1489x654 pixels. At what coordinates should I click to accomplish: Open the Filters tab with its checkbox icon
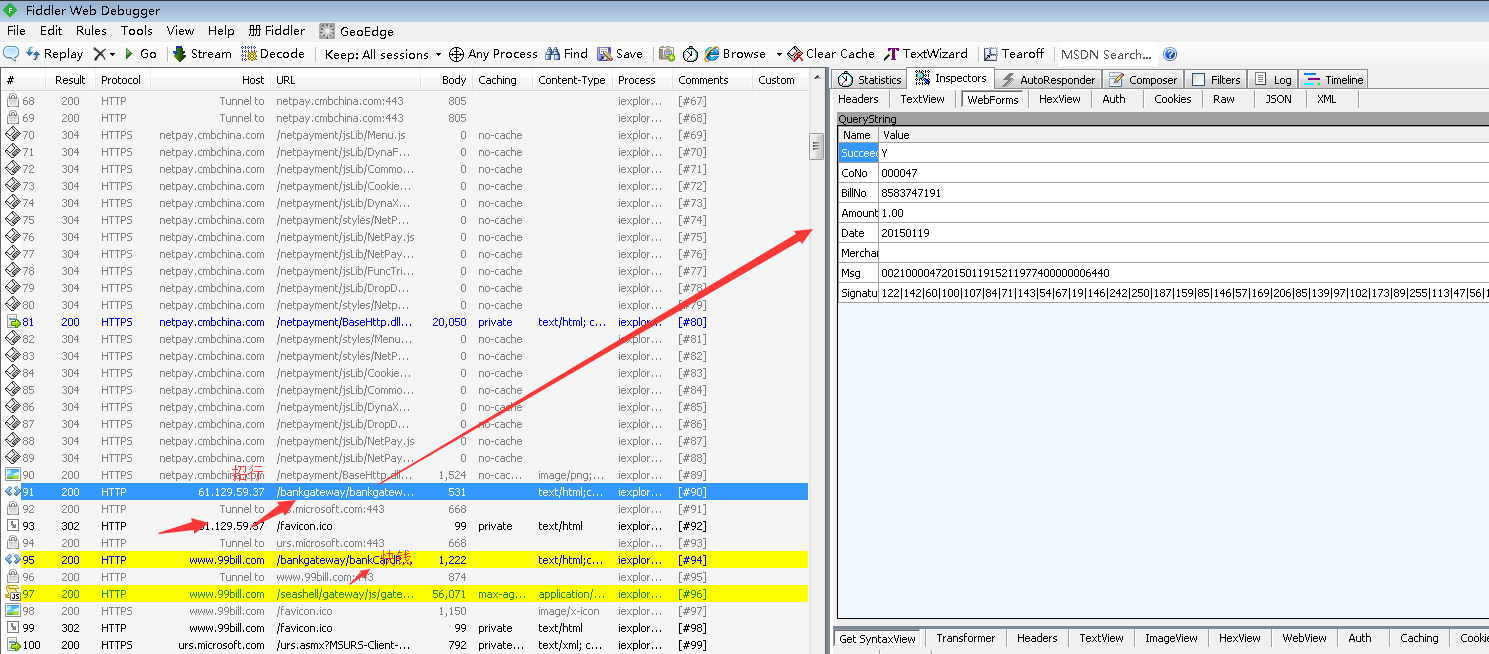(1216, 79)
